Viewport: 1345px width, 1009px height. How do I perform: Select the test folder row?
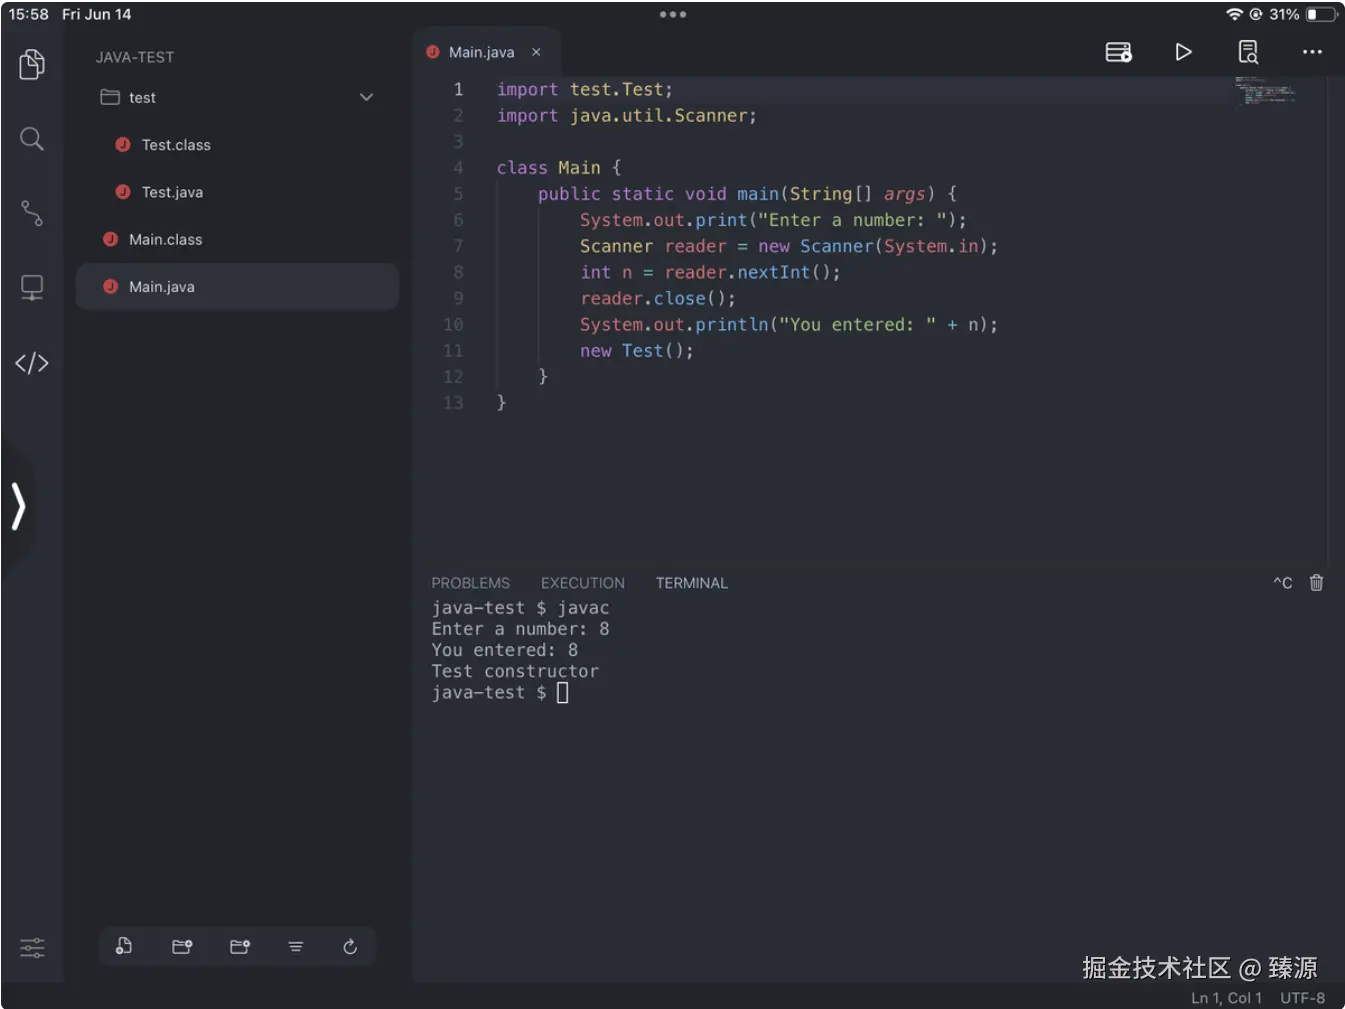pos(237,97)
